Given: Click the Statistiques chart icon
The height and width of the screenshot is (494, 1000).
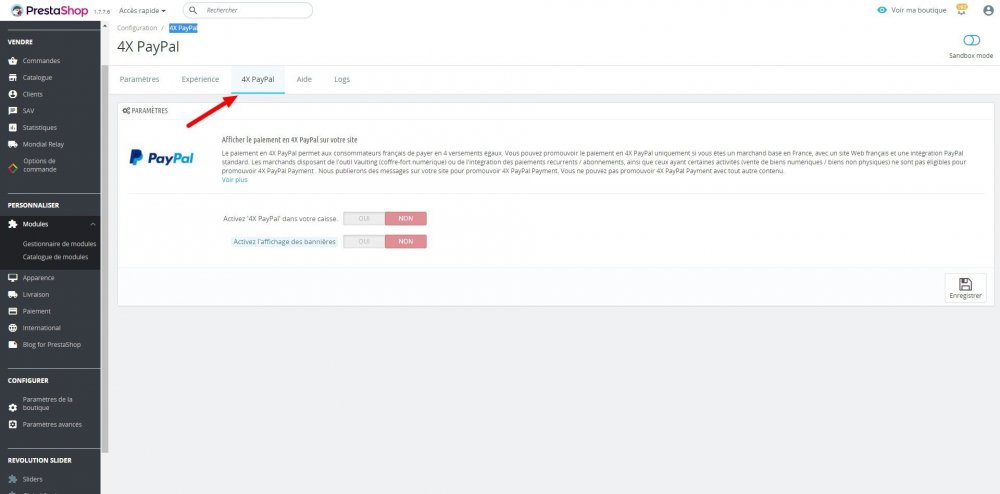Looking at the screenshot, I should (x=12, y=127).
